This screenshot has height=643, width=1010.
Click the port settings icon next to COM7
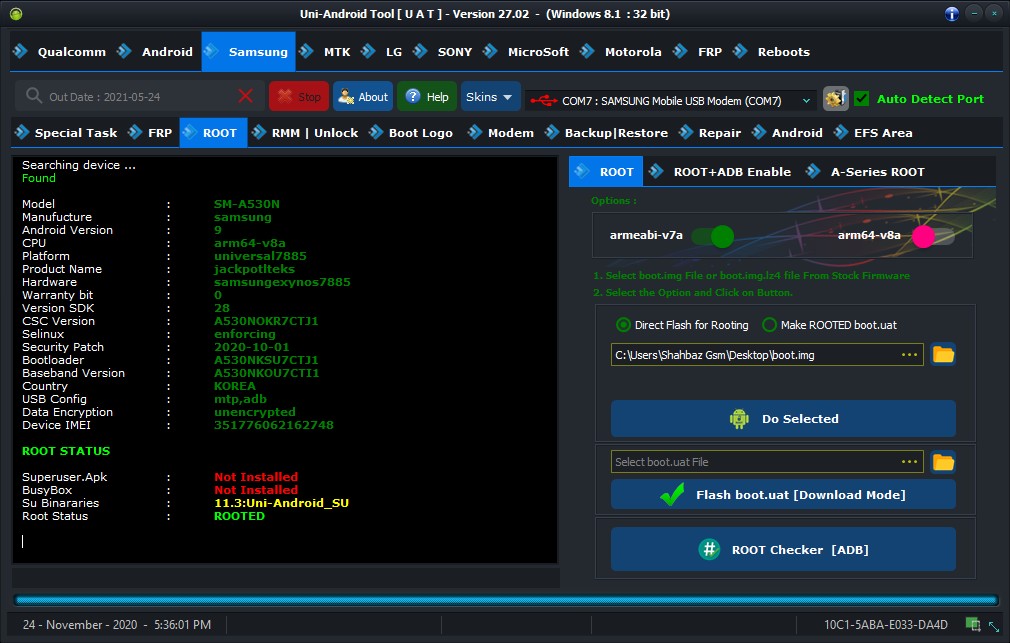[835, 98]
